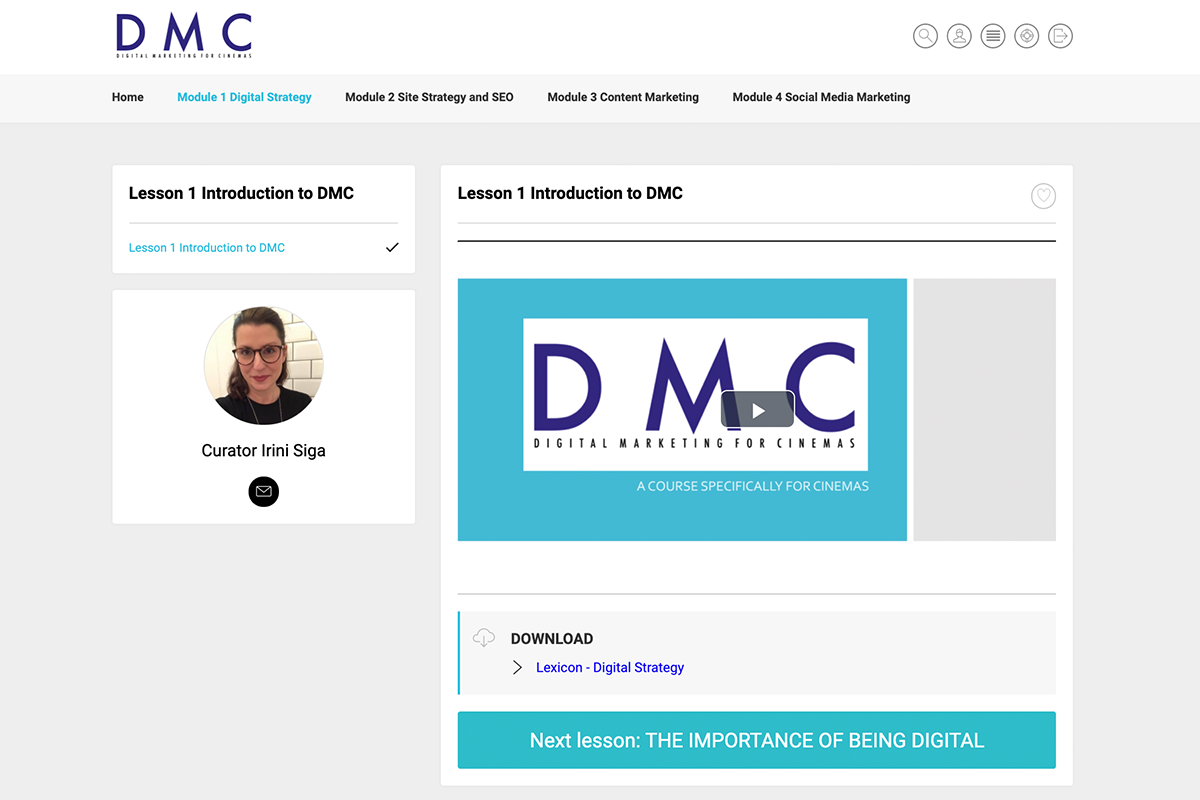Click the user profile icon top right
This screenshot has width=1200, height=800.
point(959,35)
